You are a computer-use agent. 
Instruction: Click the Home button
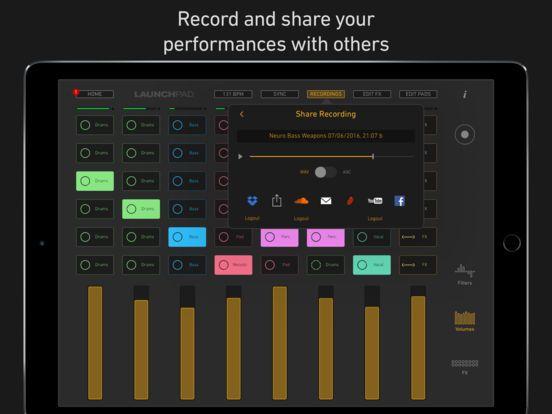point(94,94)
